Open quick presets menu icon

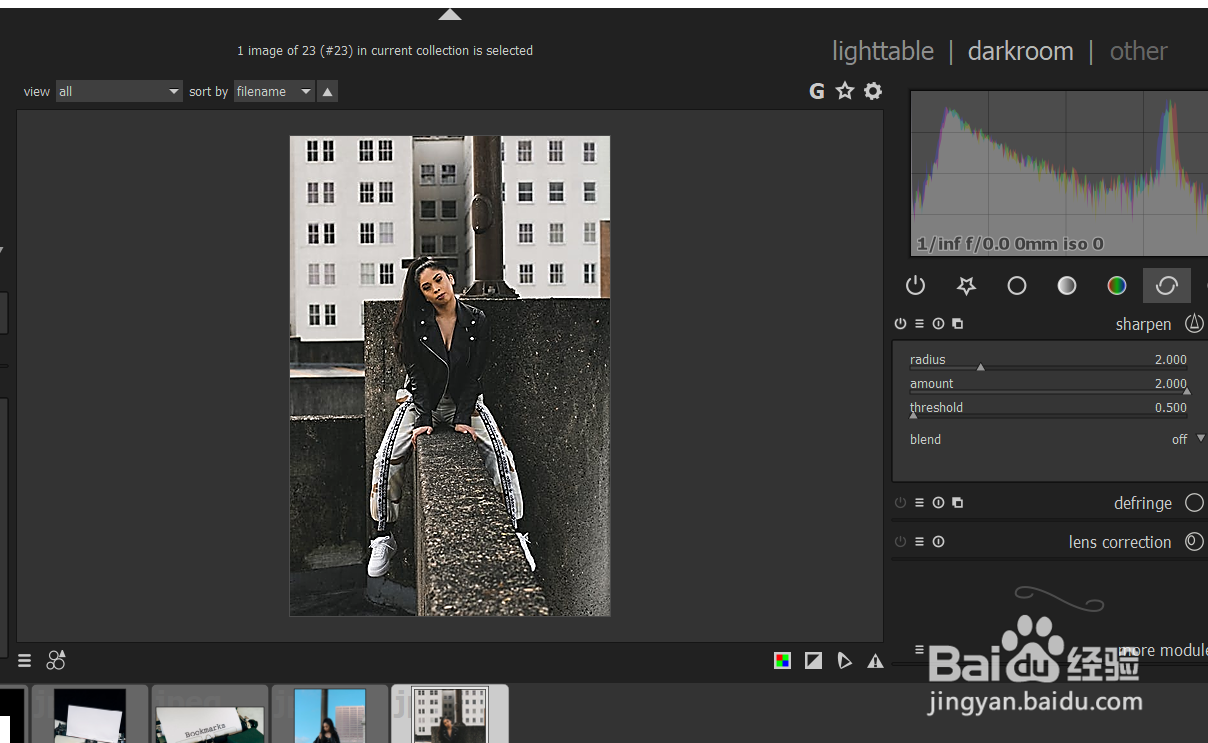(x=24, y=661)
